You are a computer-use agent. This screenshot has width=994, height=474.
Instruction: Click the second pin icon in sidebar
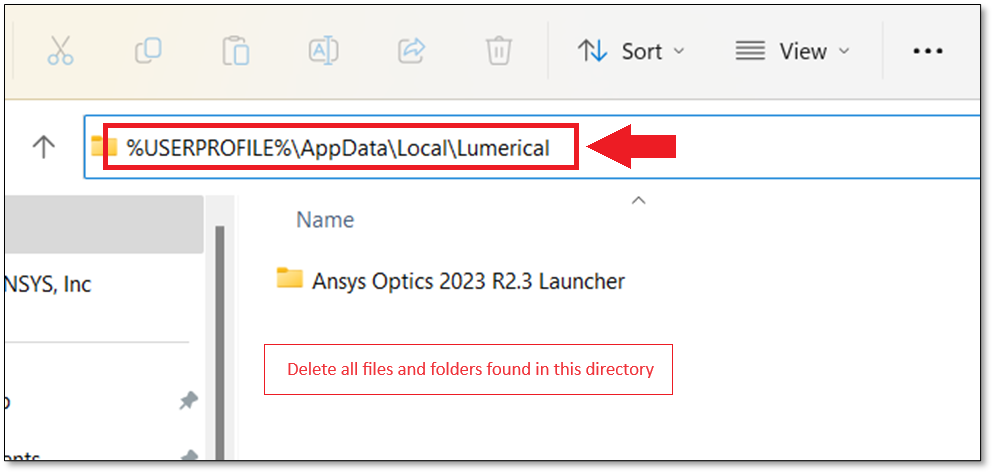tap(188, 454)
